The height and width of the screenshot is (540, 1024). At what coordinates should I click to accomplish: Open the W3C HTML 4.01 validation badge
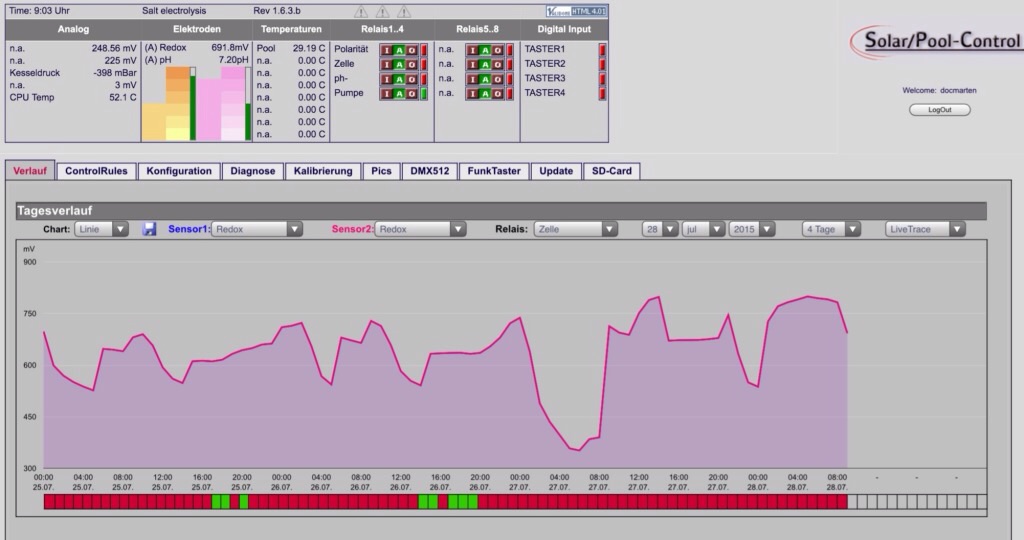[x=577, y=11]
